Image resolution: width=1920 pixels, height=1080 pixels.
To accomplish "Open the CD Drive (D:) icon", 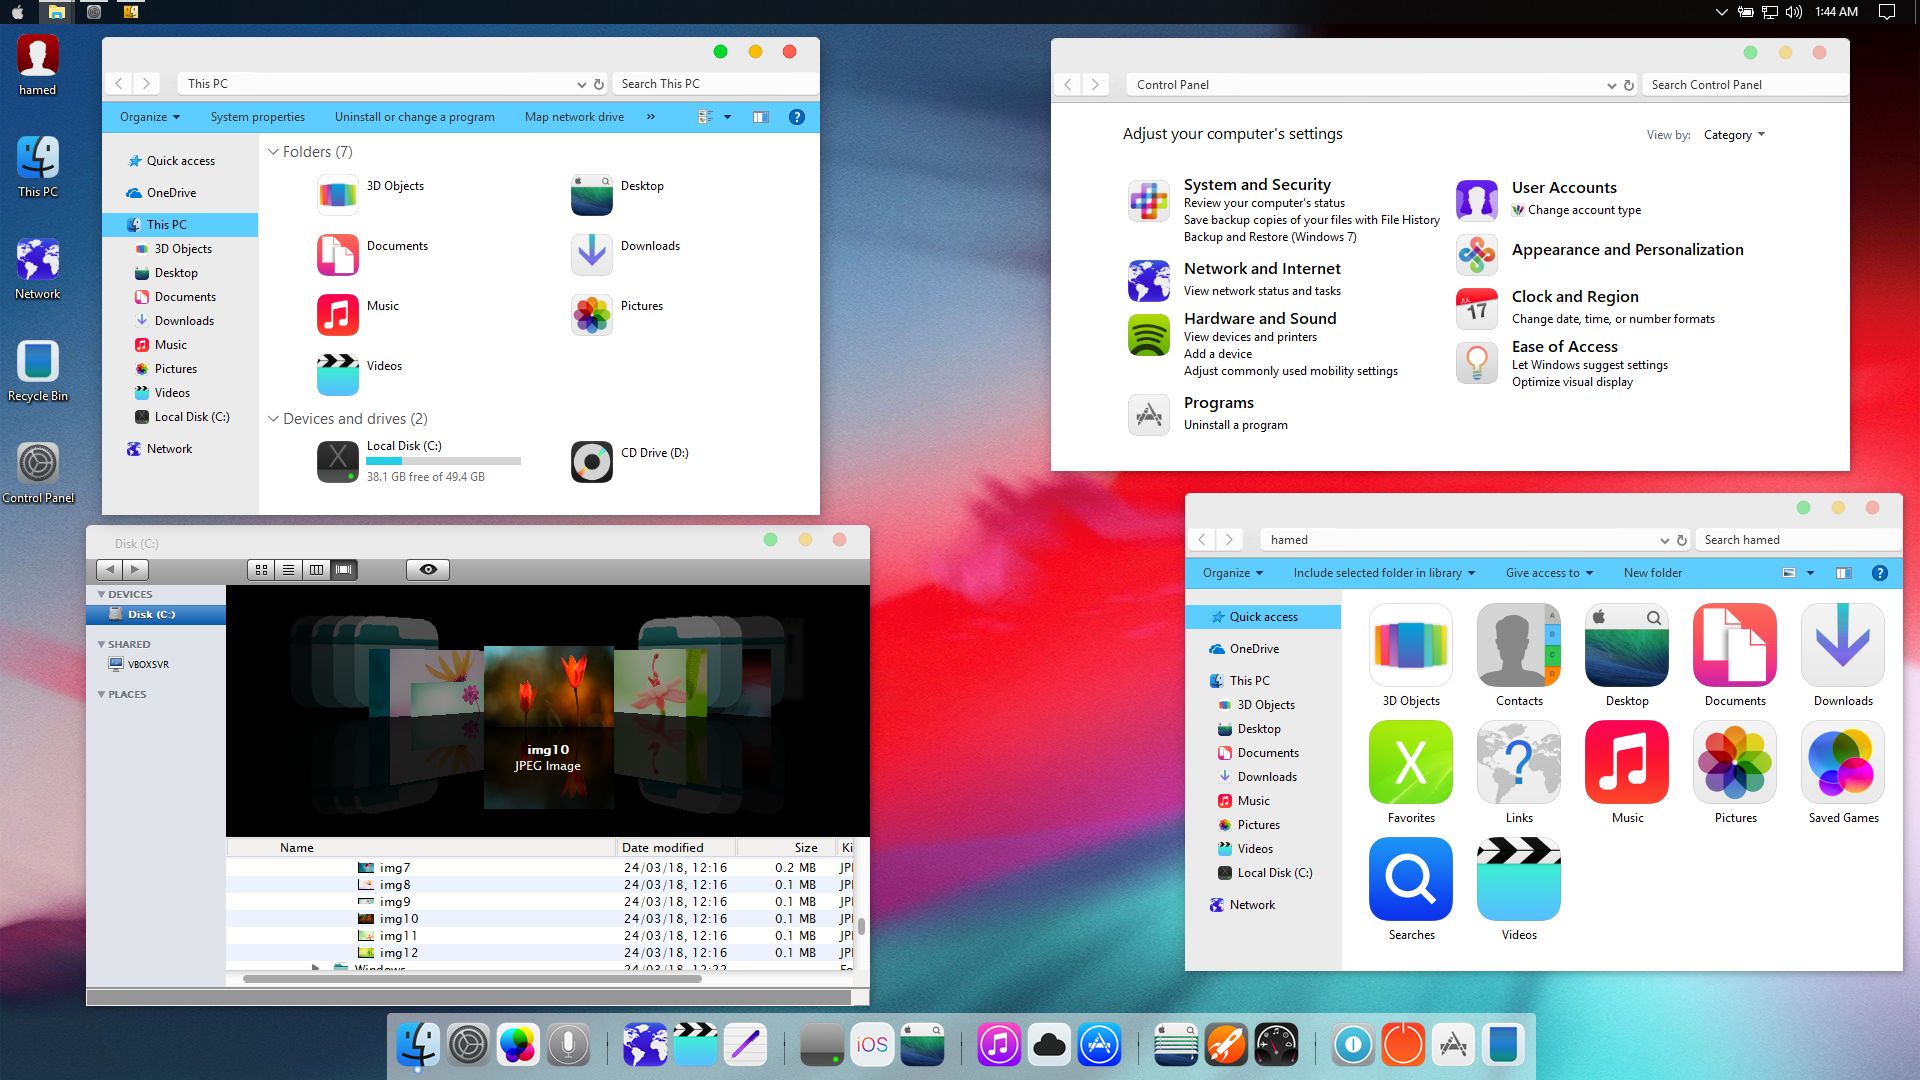I will tap(591, 462).
